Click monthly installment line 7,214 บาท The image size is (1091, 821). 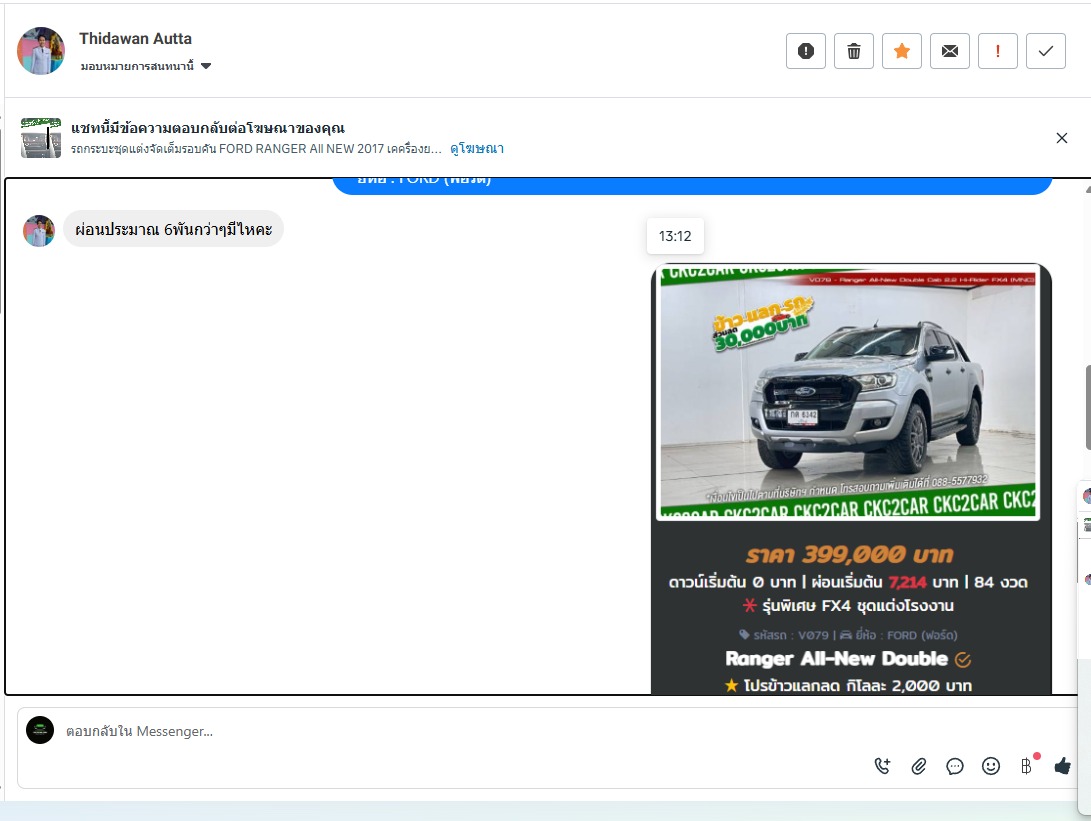coord(848,582)
